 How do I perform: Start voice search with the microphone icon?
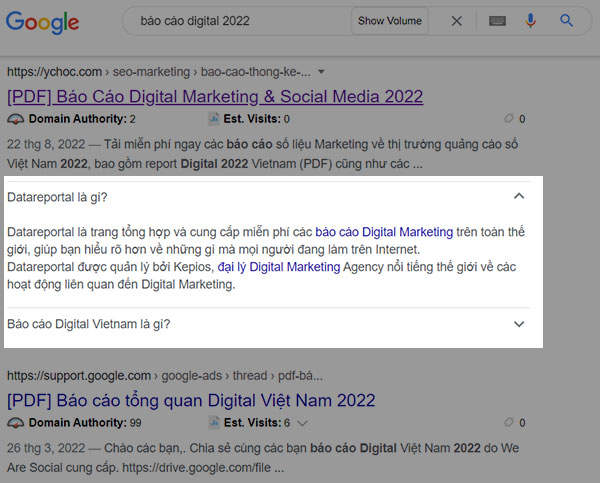pos(530,21)
